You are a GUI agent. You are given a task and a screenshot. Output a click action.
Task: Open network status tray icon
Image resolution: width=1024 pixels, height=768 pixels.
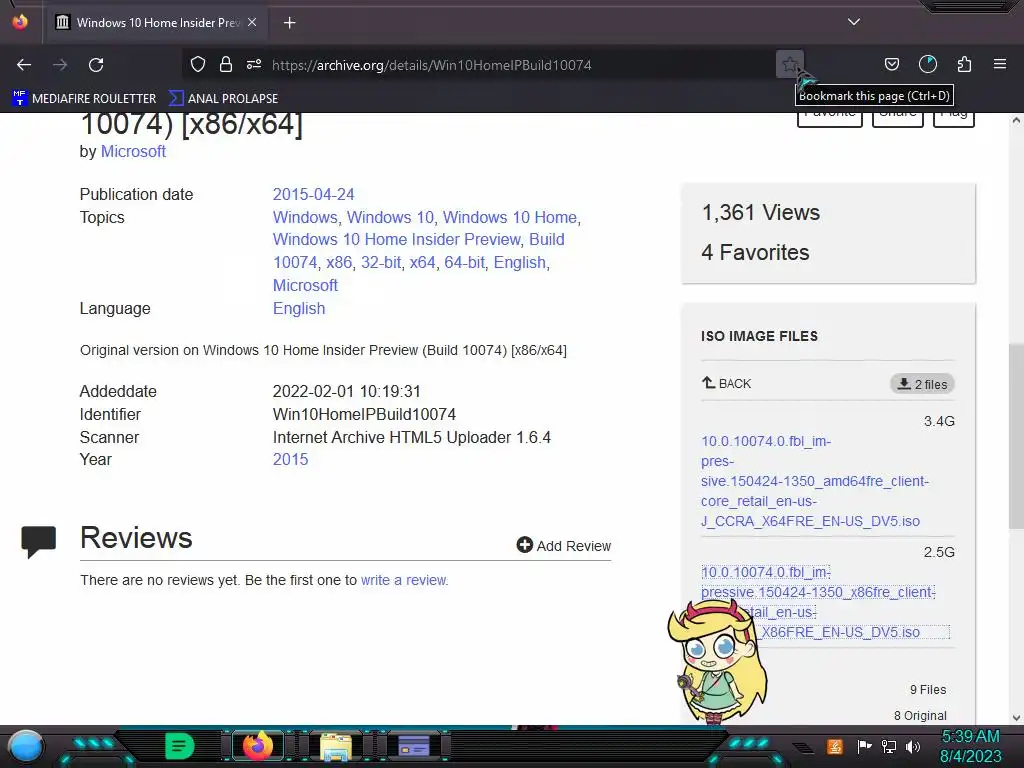(888, 746)
